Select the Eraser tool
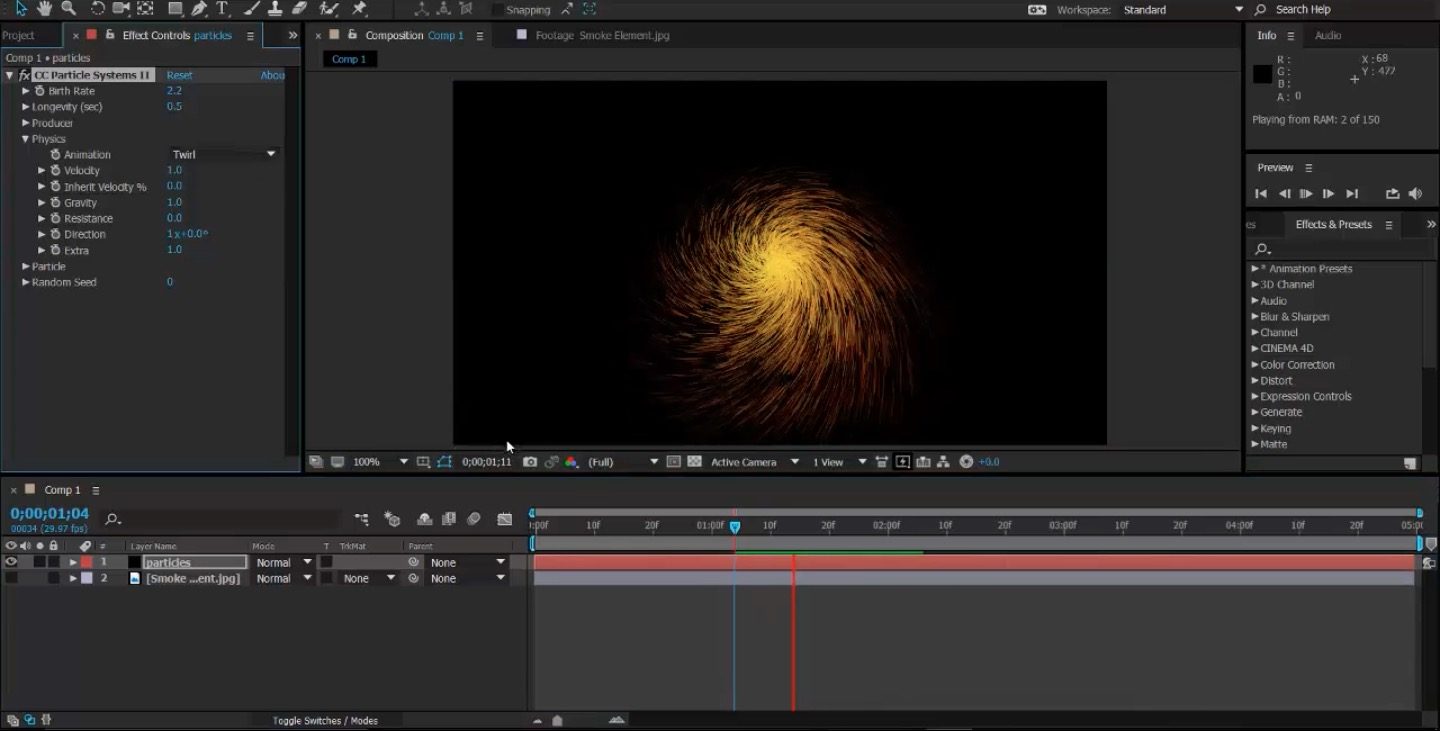This screenshot has width=1440, height=731. [299, 9]
